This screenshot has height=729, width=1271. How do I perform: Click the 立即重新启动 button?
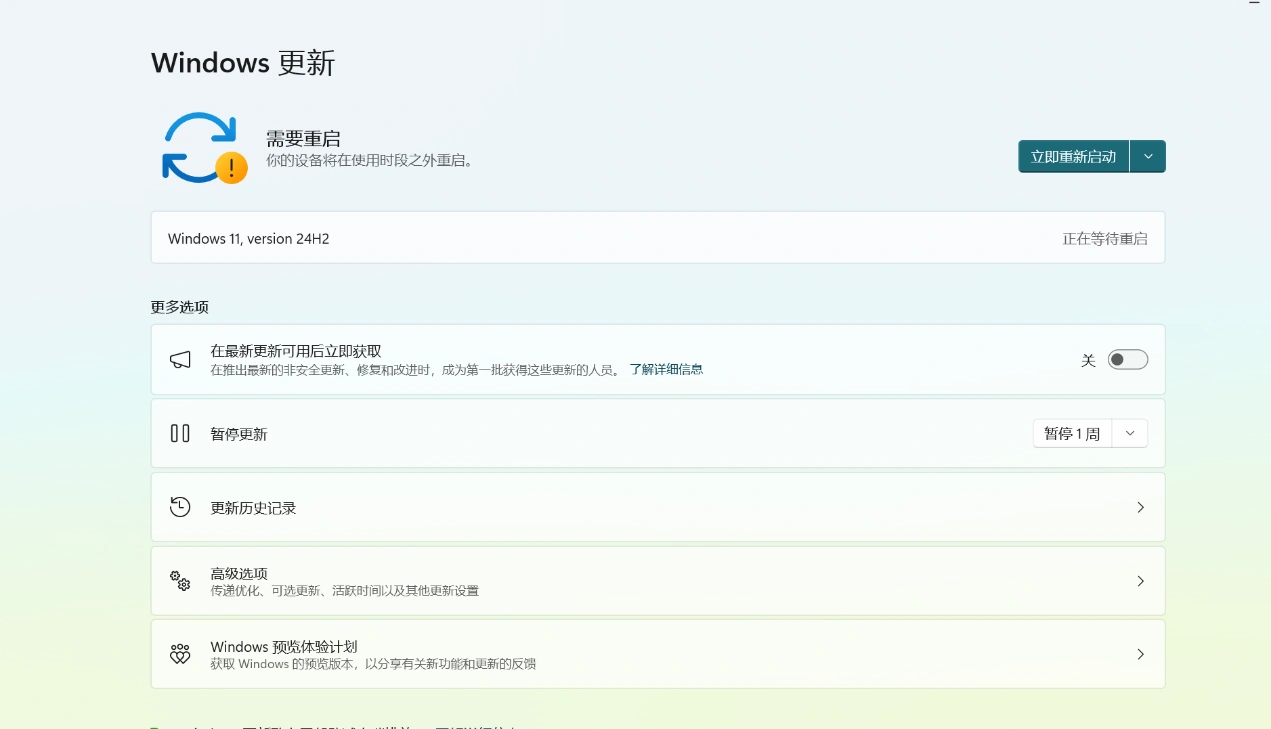coord(1071,156)
